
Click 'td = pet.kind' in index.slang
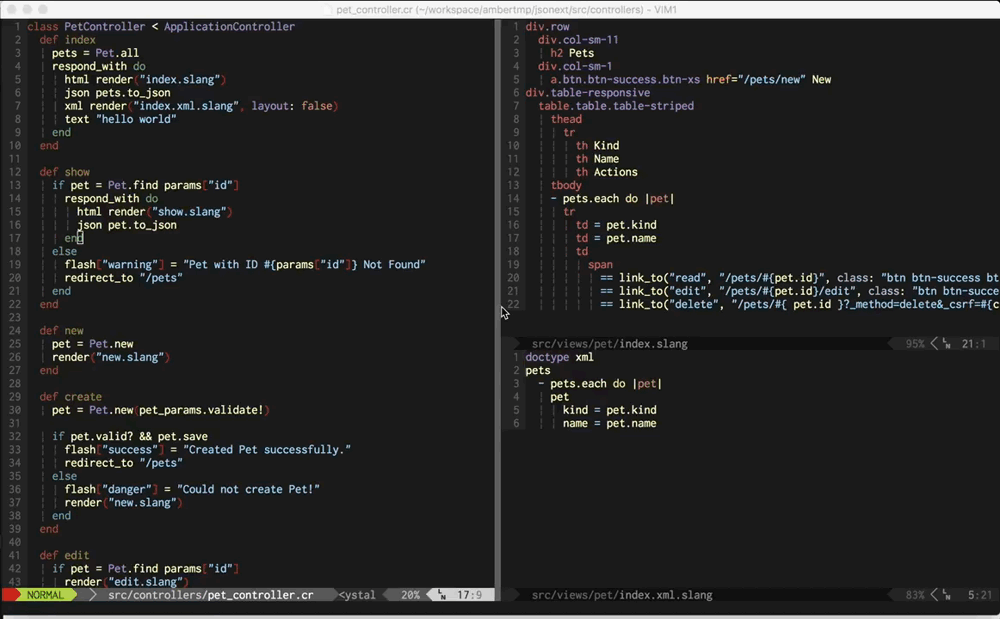click(x=616, y=225)
